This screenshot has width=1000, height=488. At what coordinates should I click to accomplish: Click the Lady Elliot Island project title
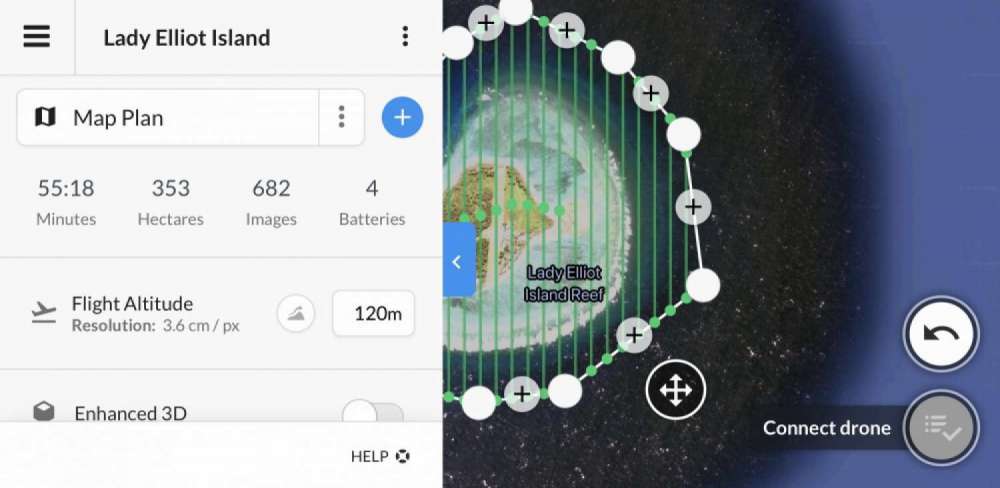coord(187,38)
